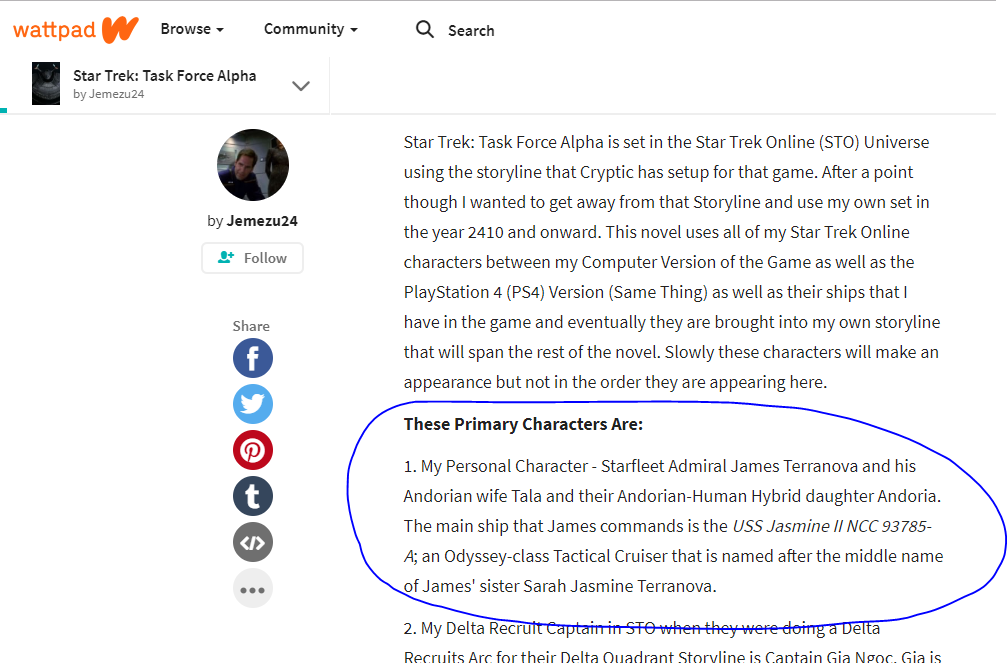Expand the table of contents chevron
Viewport: 1007px width, 663px height.
[301, 85]
